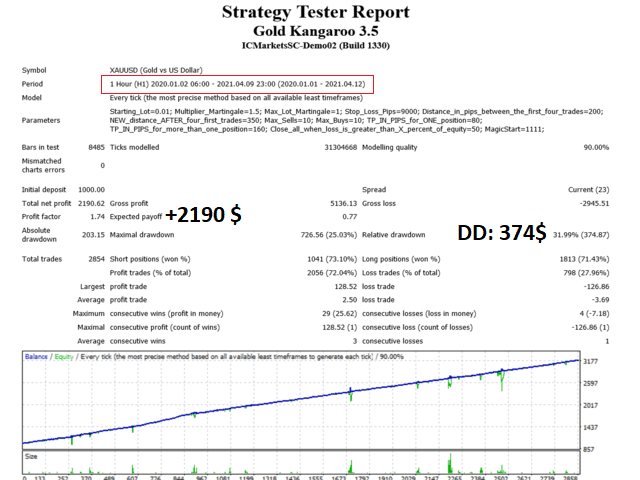This screenshot has height=480, width=640.
Task: Click the Size label in lower chart
Action: click(33, 455)
